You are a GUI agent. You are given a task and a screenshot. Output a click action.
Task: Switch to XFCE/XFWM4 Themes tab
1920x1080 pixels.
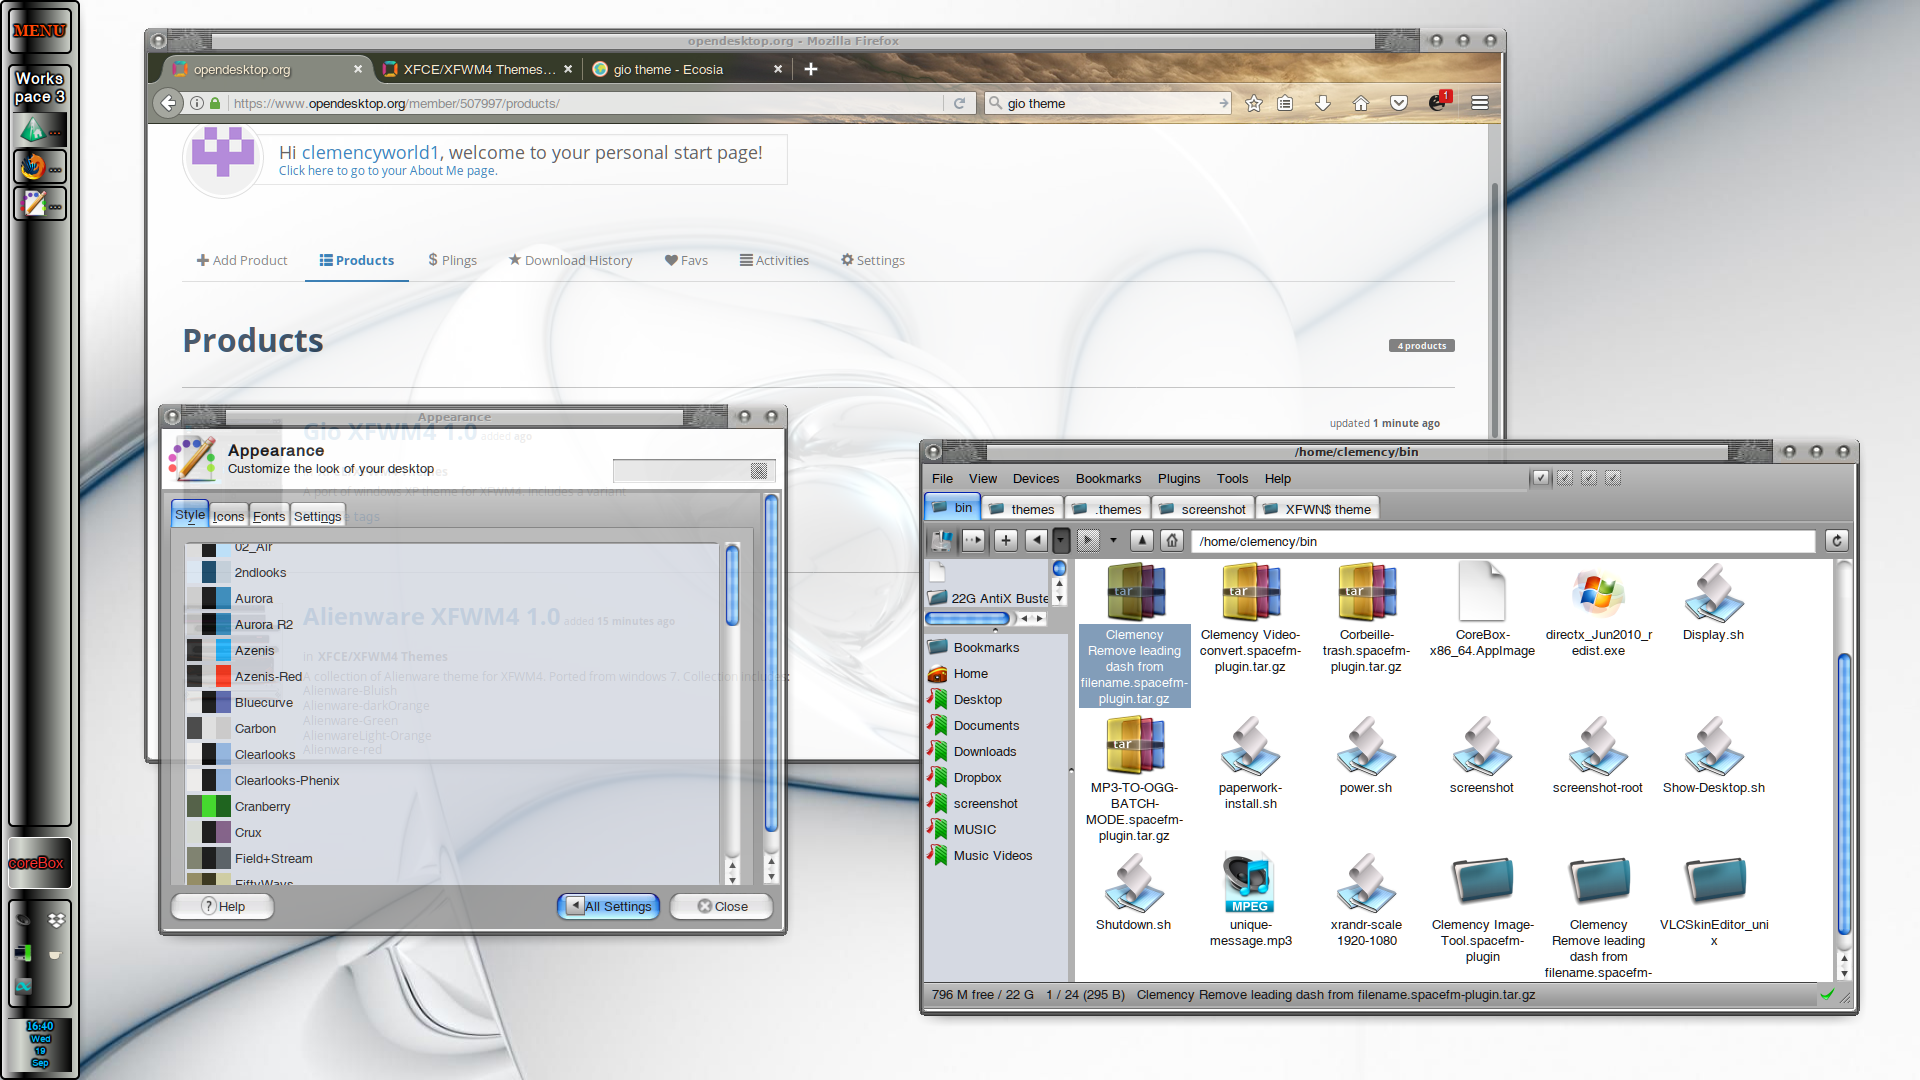(477, 69)
